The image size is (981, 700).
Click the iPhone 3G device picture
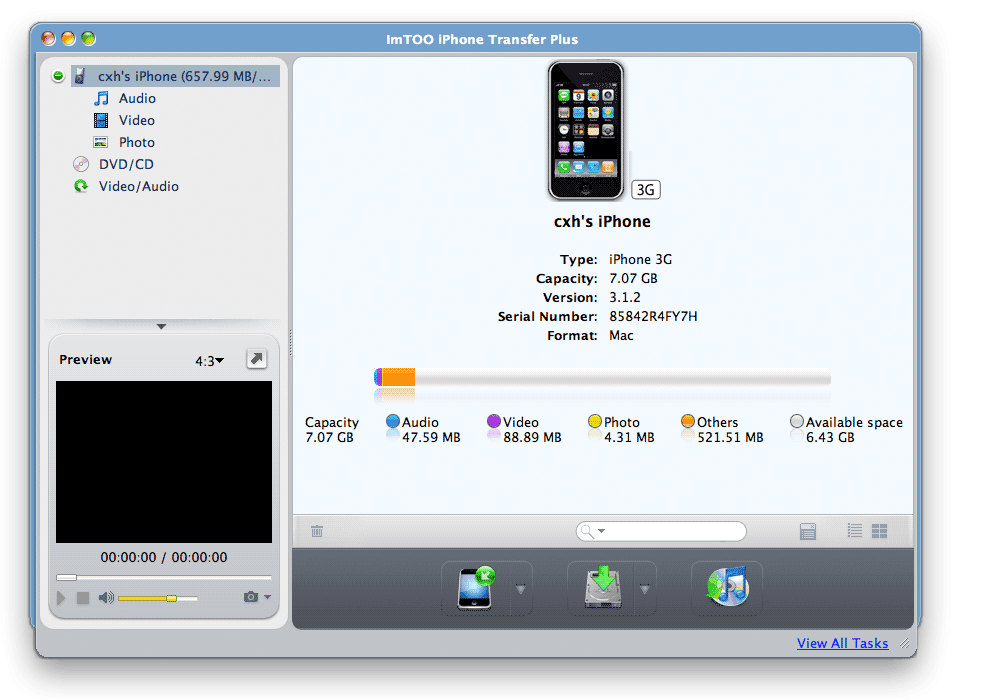click(586, 130)
